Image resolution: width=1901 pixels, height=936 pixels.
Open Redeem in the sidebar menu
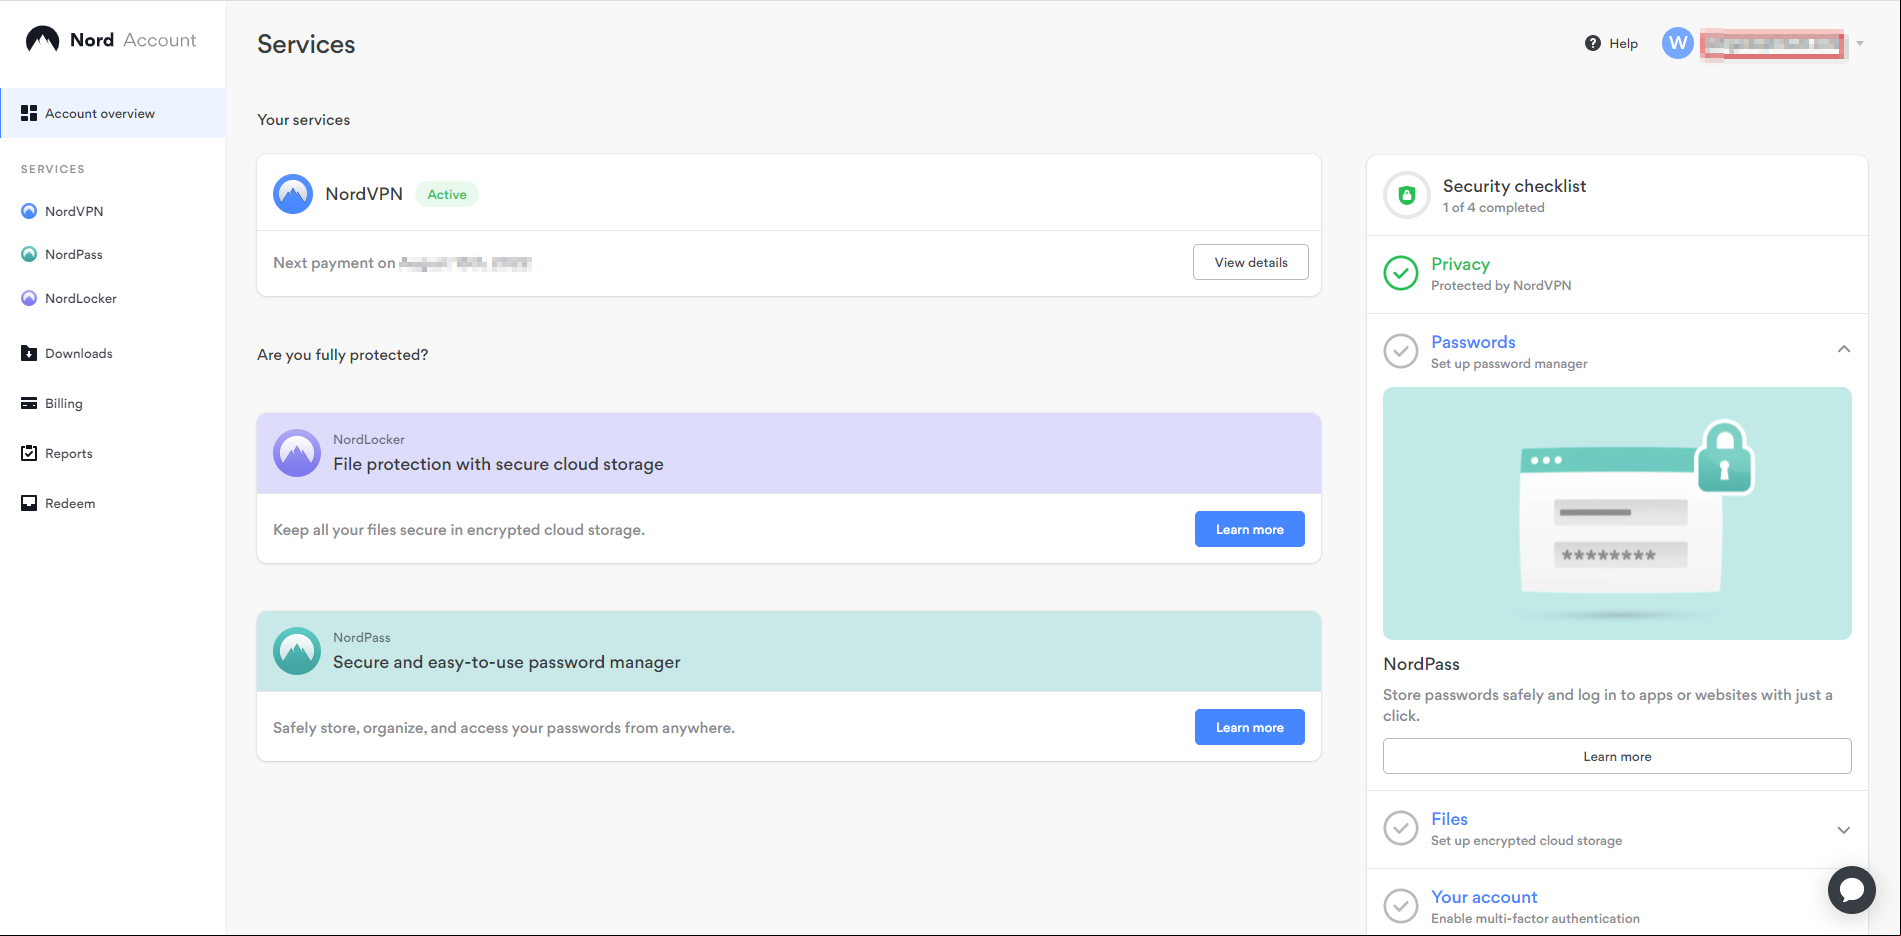click(70, 503)
